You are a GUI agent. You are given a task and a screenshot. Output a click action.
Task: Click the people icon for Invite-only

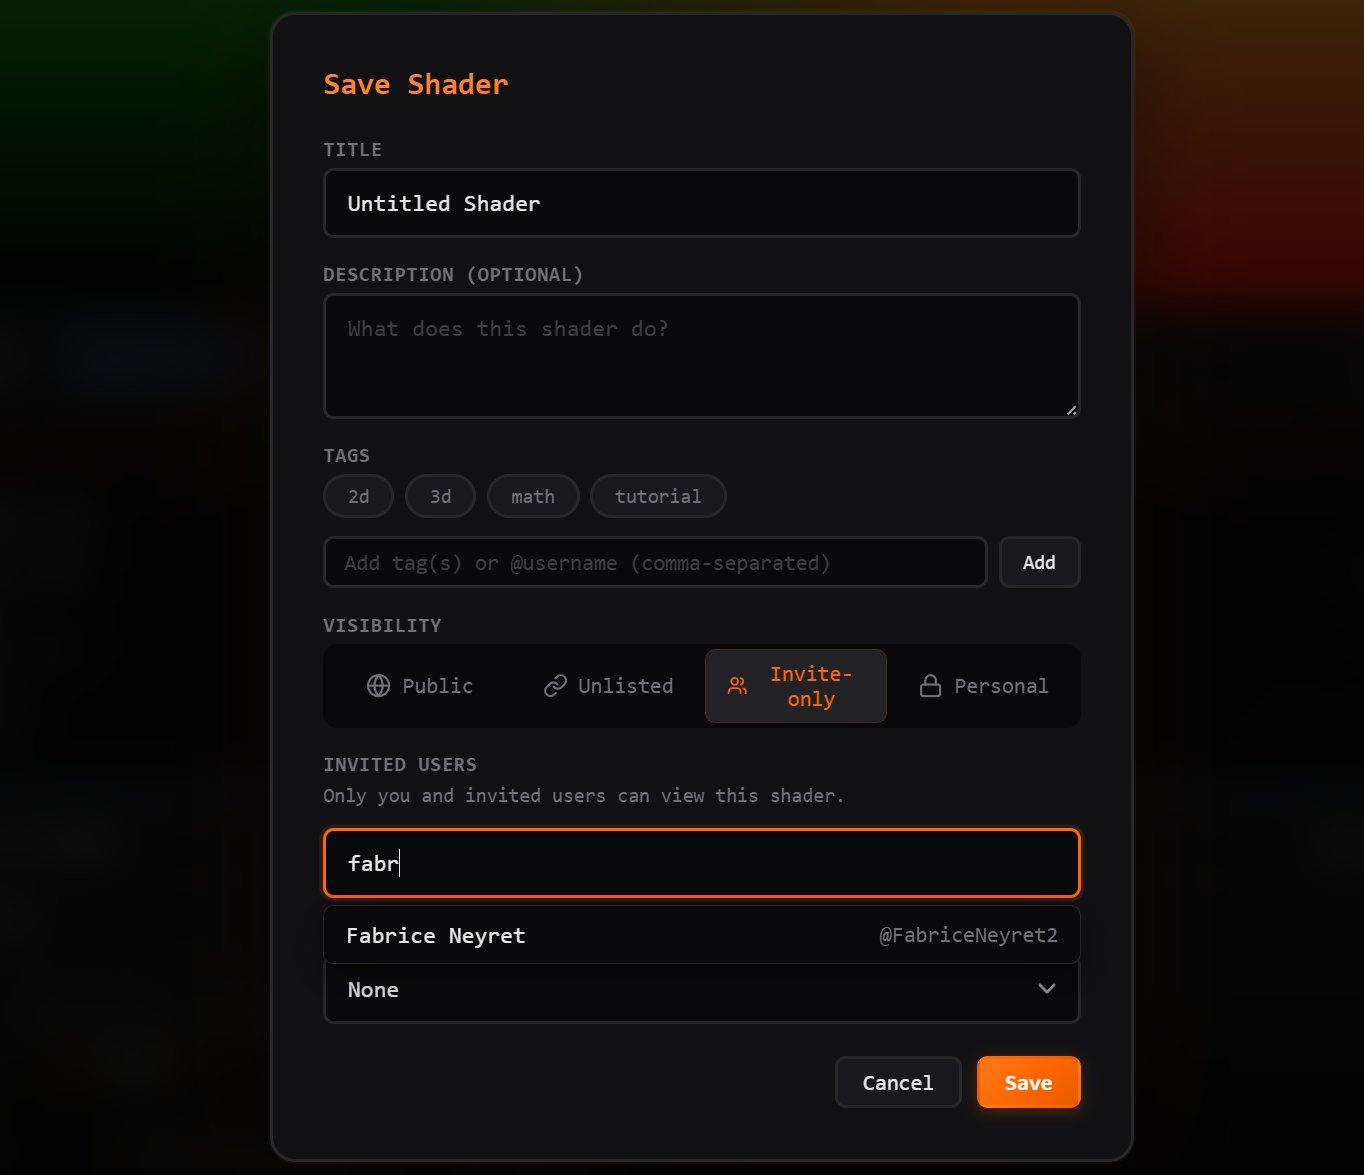point(737,686)
